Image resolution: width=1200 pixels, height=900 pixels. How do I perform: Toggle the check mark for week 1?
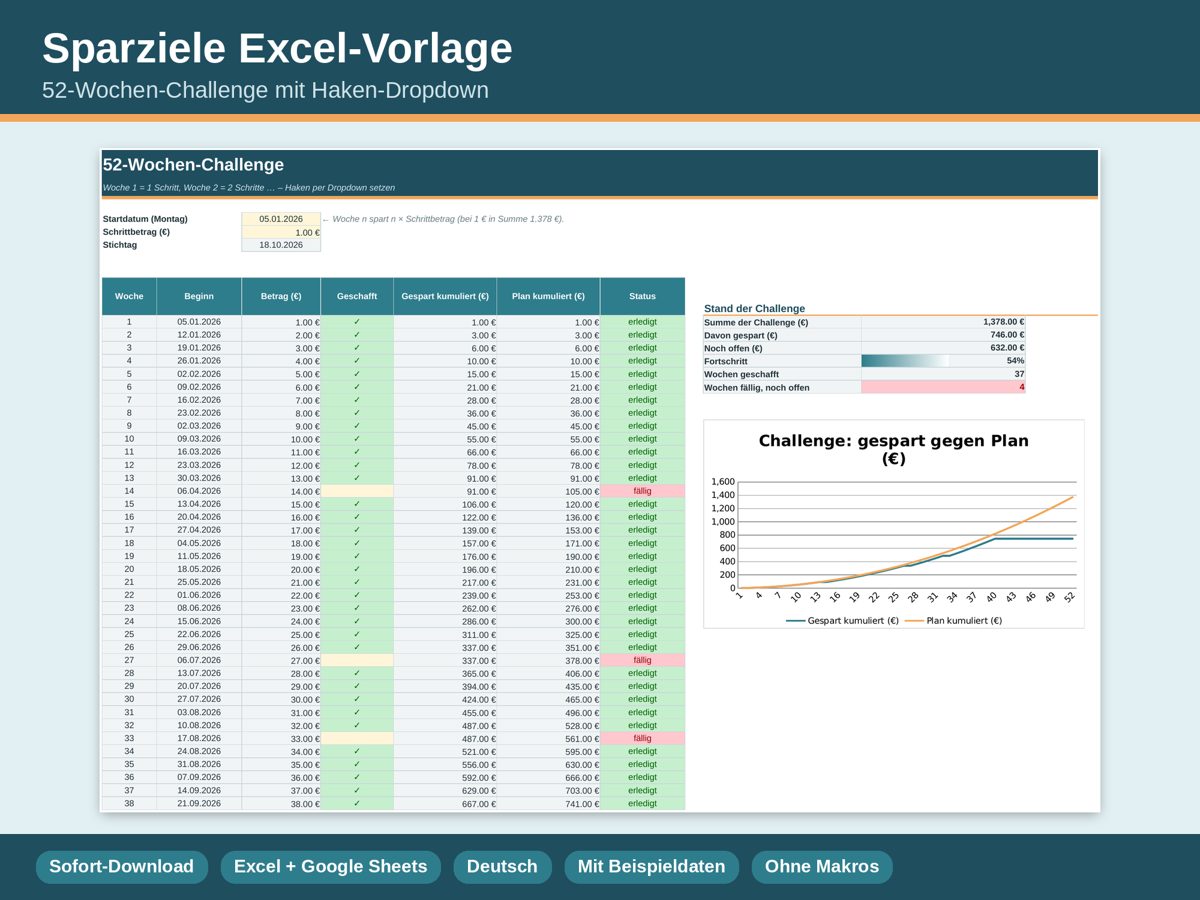357,322
